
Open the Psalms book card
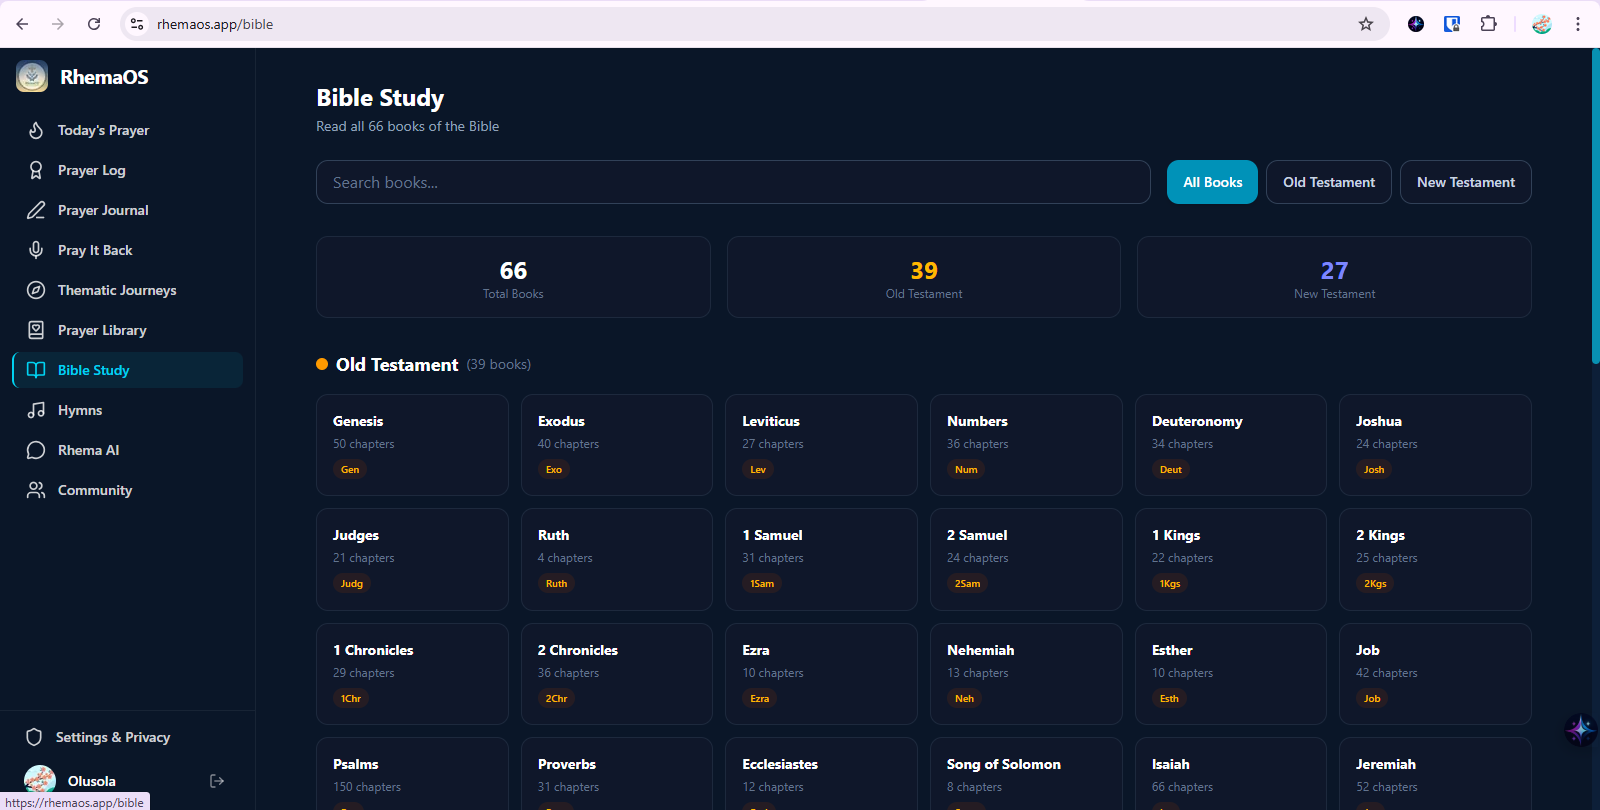pyautogui.click(x=412, y=774)
